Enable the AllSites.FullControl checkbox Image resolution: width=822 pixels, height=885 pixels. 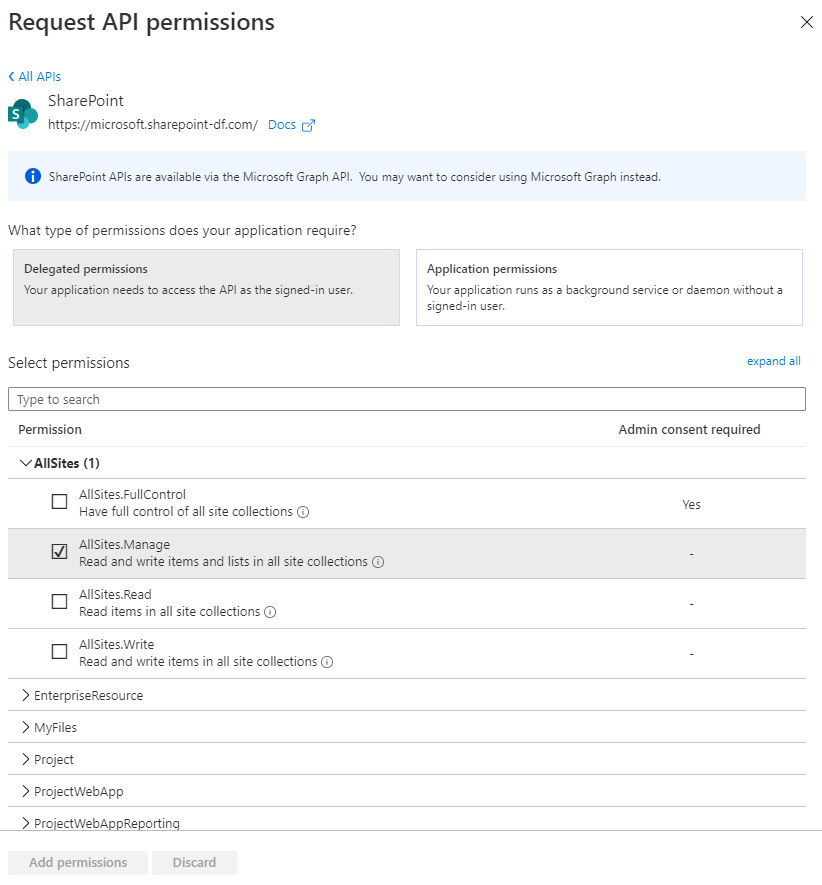click(60, 502)
